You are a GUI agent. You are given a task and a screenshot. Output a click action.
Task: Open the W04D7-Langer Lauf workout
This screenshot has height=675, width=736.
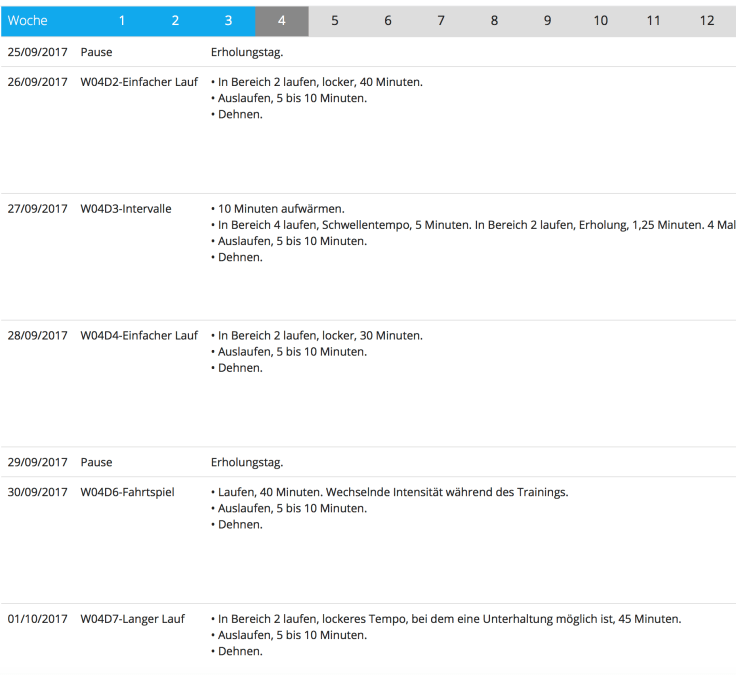click(x=132, y=619)
